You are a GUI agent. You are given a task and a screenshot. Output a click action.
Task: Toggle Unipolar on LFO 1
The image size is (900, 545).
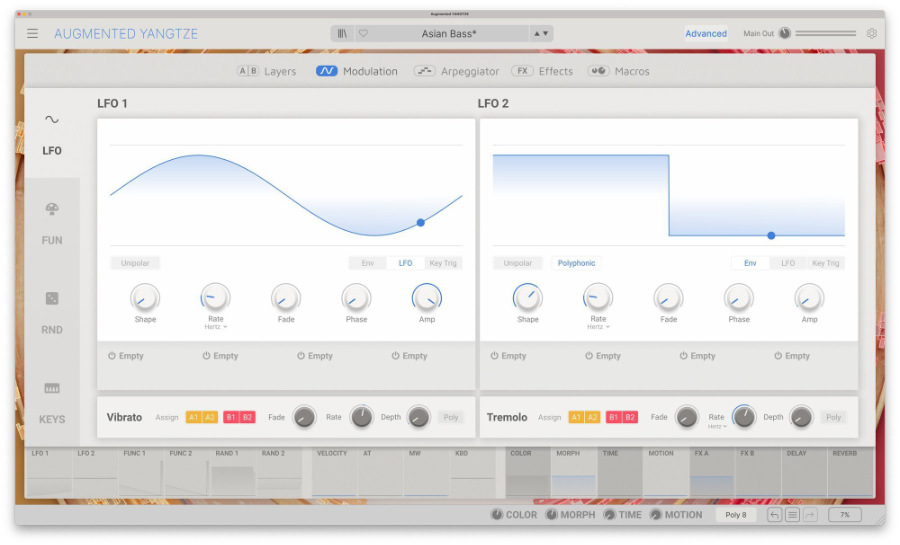[x=135, y=263]
